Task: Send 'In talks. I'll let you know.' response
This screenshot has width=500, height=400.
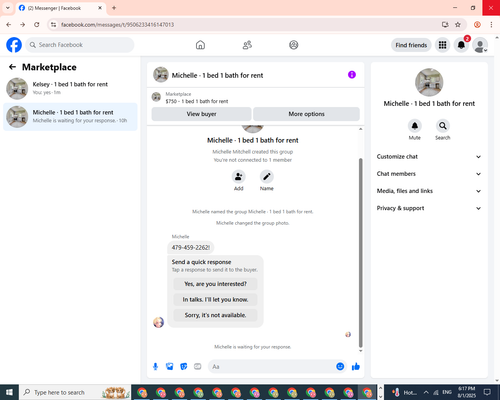Action: (215, 300)
